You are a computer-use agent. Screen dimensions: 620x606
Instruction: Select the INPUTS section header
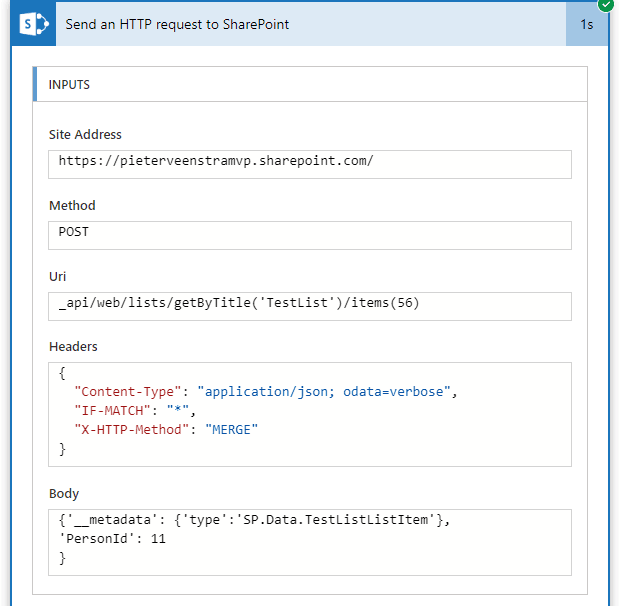[310, 84]
